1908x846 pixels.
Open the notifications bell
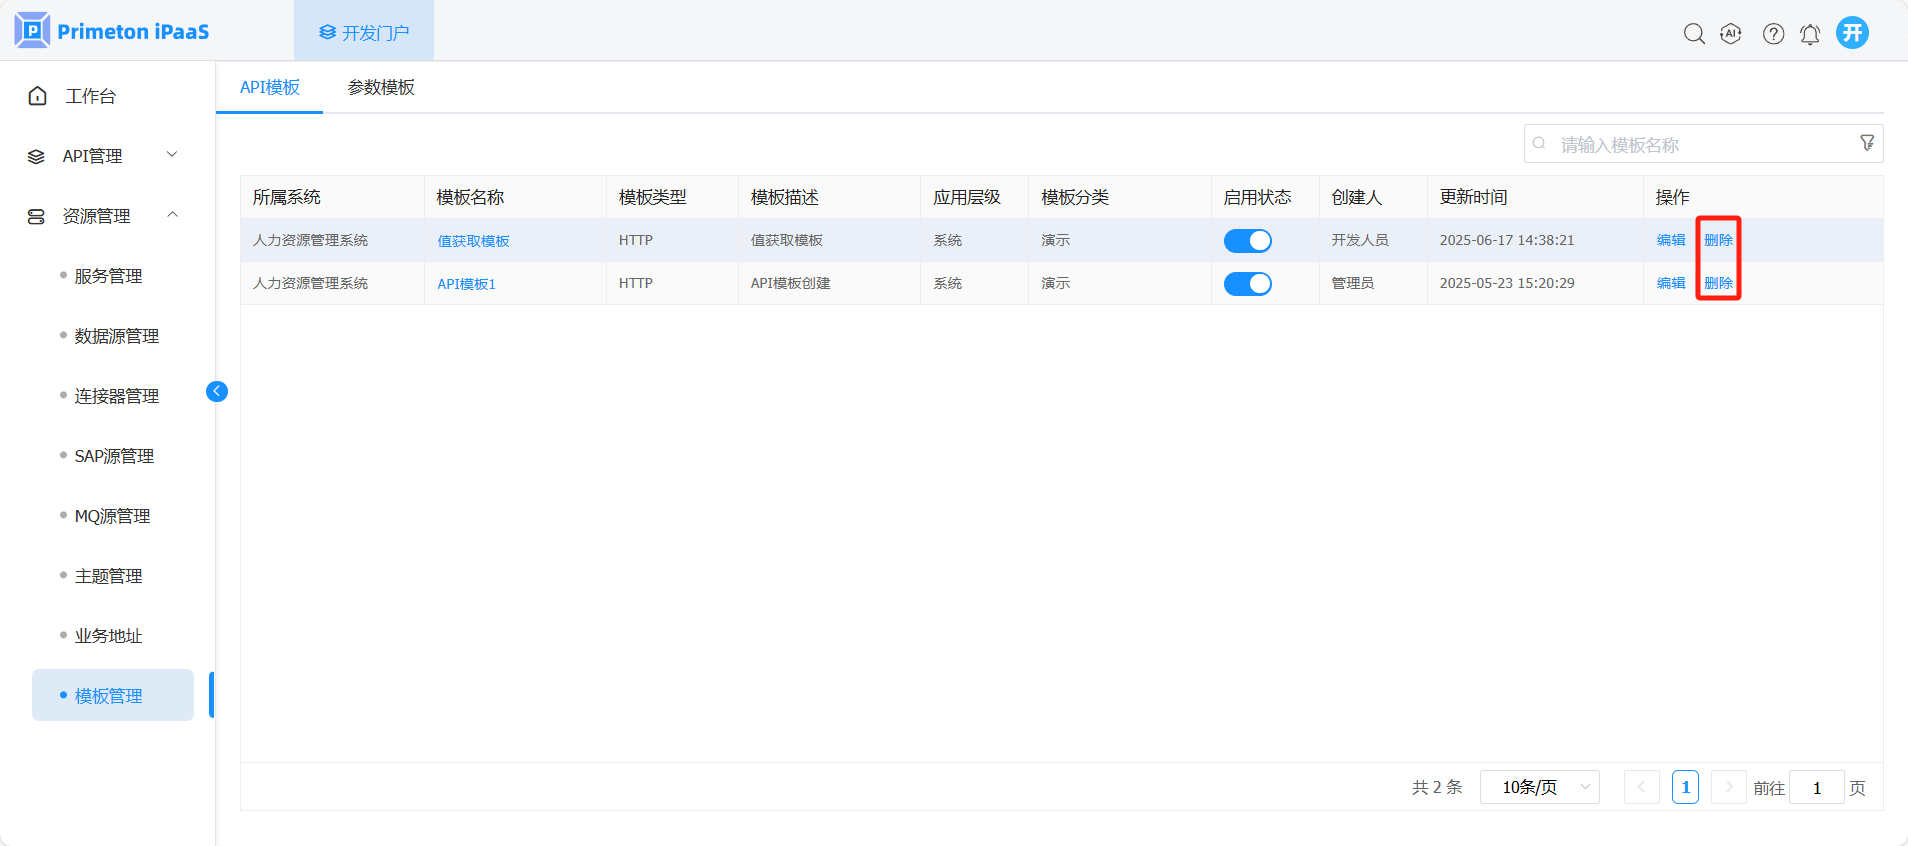(1810, 34)
